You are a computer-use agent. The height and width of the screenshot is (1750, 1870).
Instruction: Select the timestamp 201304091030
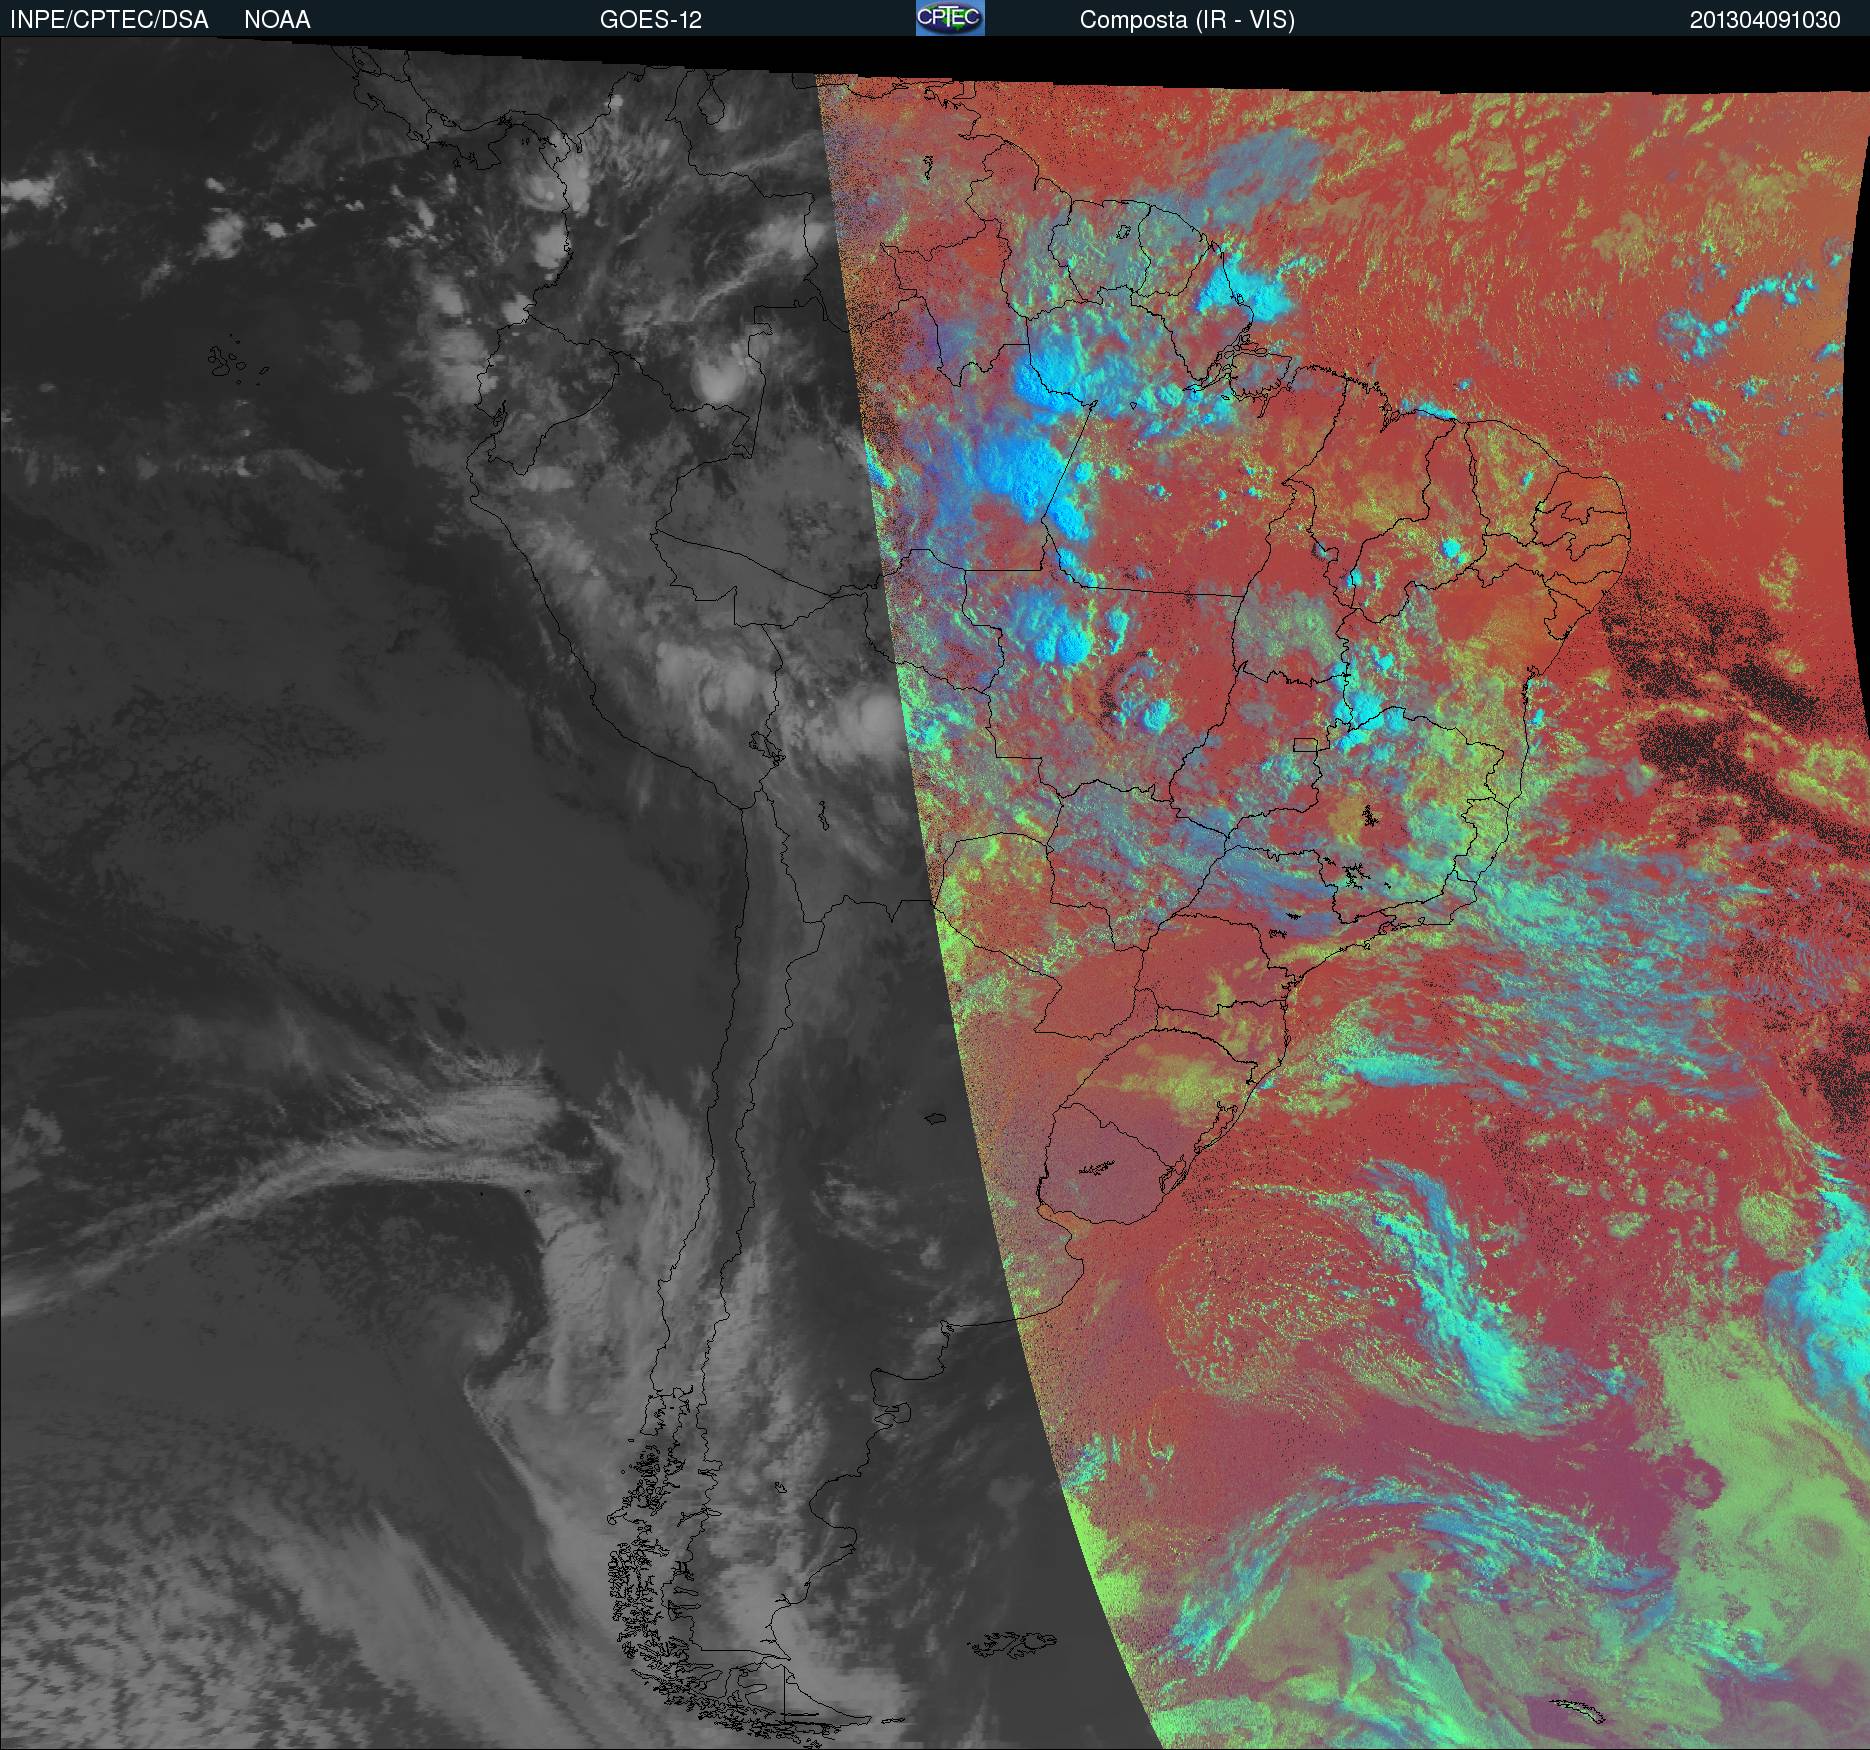[x=1765, y=20]
